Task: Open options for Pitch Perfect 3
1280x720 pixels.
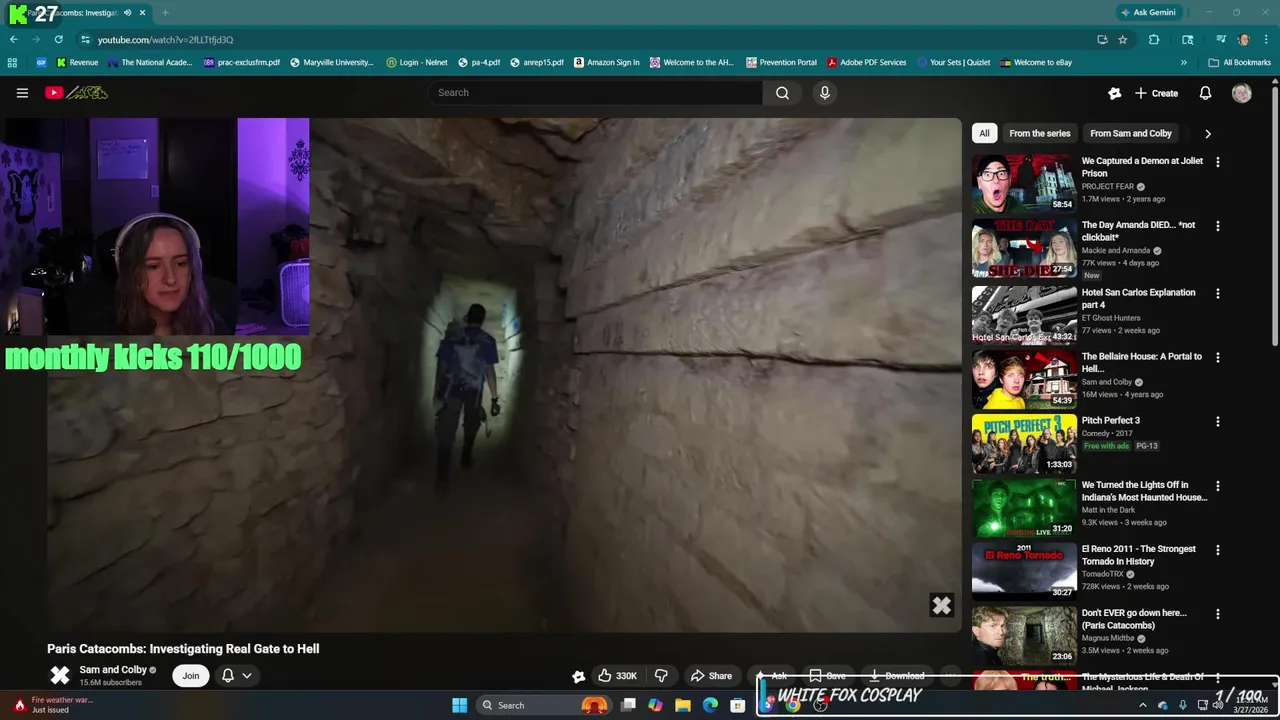Action: [1217, 422]
